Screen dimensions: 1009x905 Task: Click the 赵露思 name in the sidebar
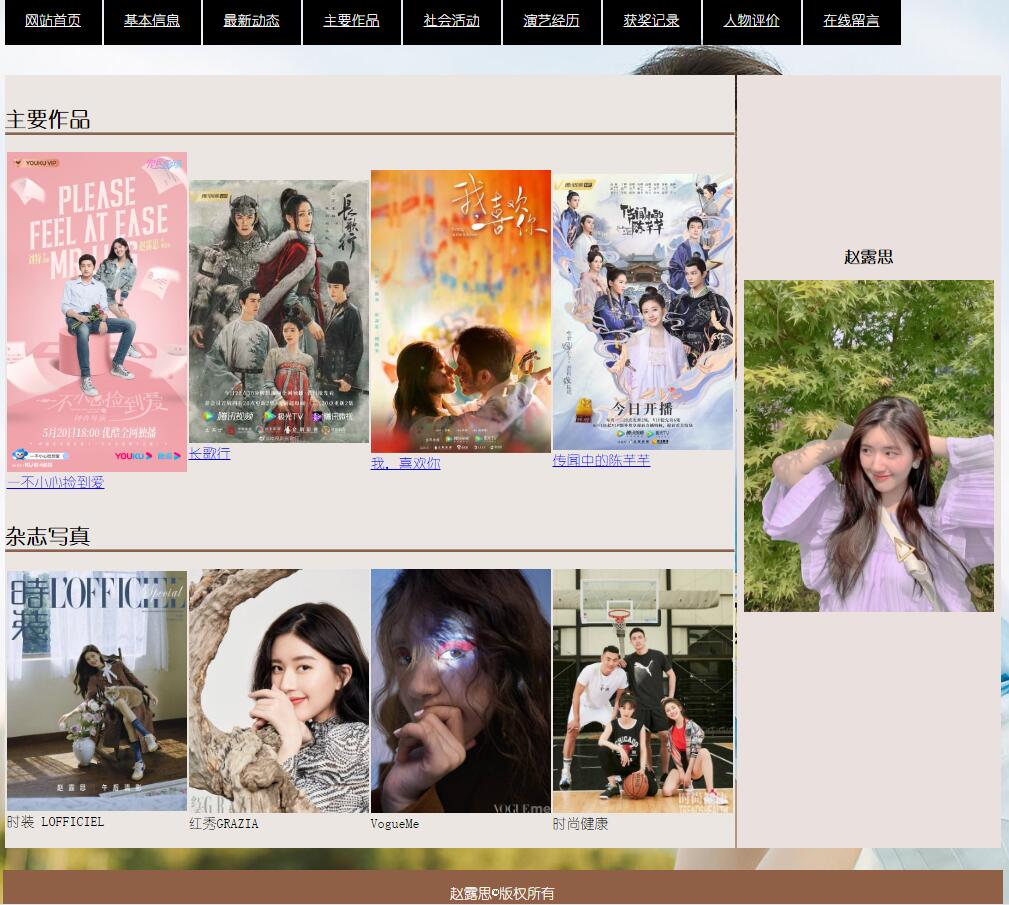coord(869,257)
